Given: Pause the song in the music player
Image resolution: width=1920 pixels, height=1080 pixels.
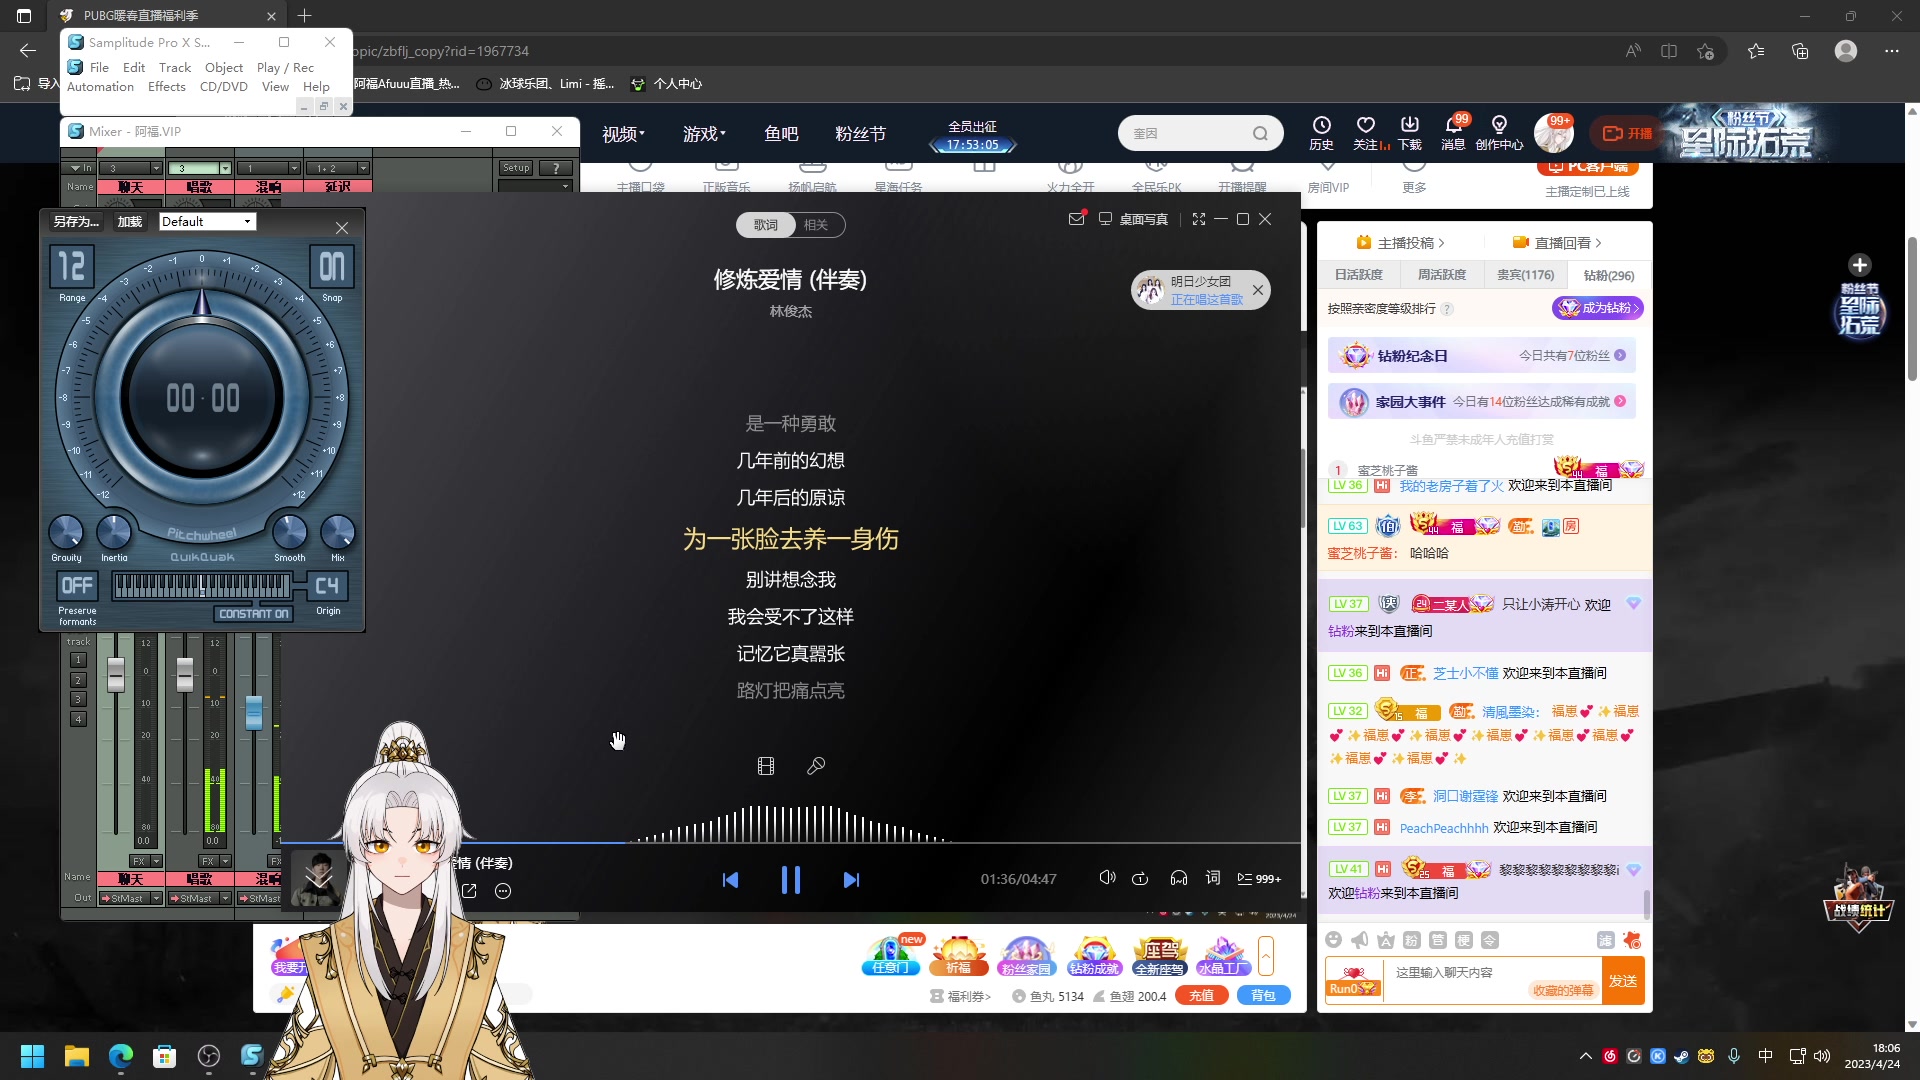Looking at the screenshot, I should tap(790, 880).
